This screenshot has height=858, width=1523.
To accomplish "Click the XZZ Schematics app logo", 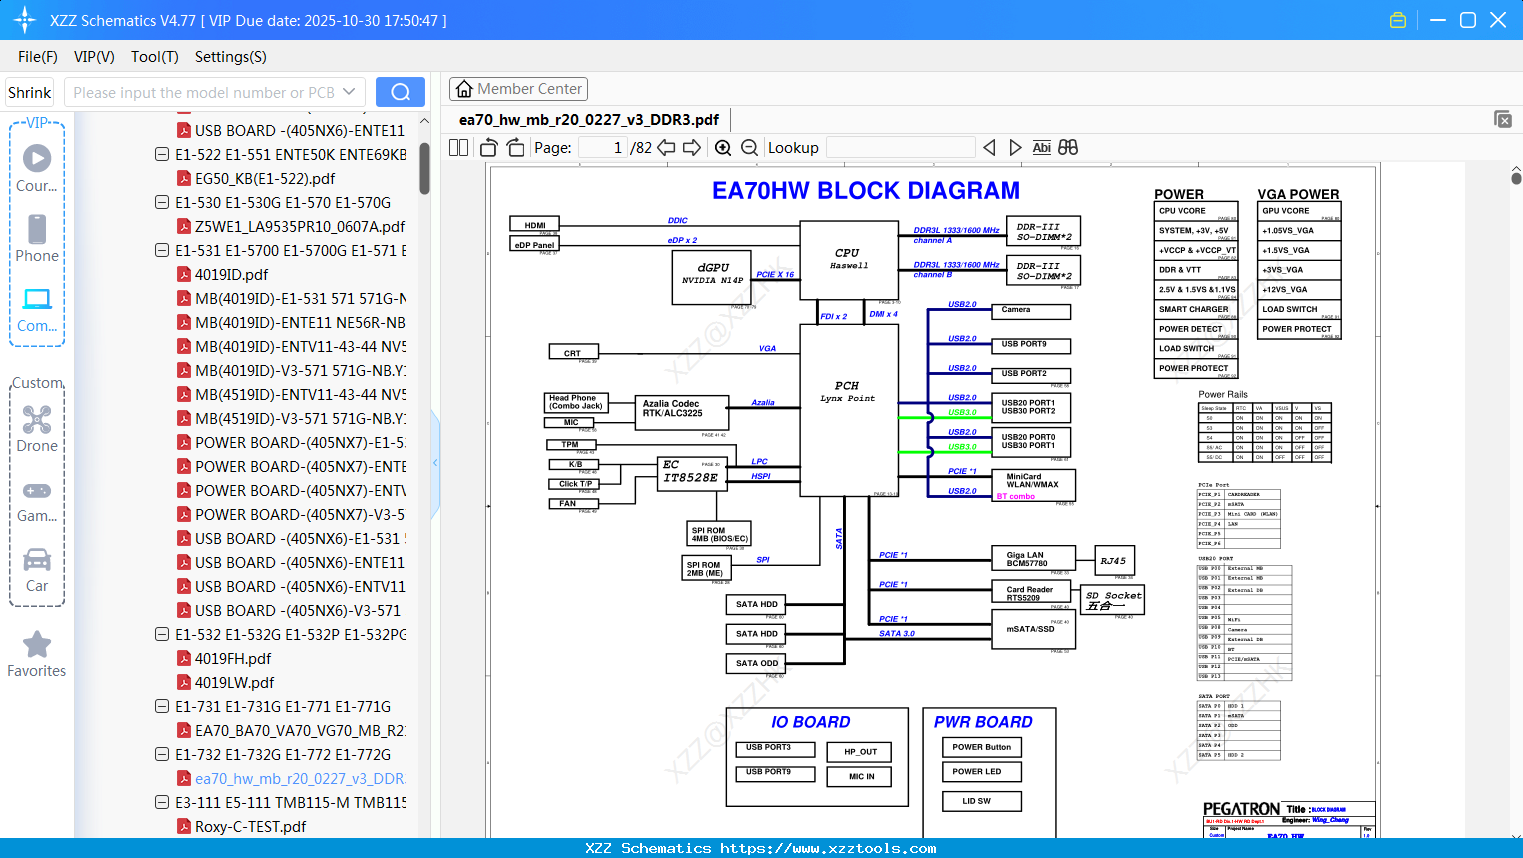I will [25, 20].
